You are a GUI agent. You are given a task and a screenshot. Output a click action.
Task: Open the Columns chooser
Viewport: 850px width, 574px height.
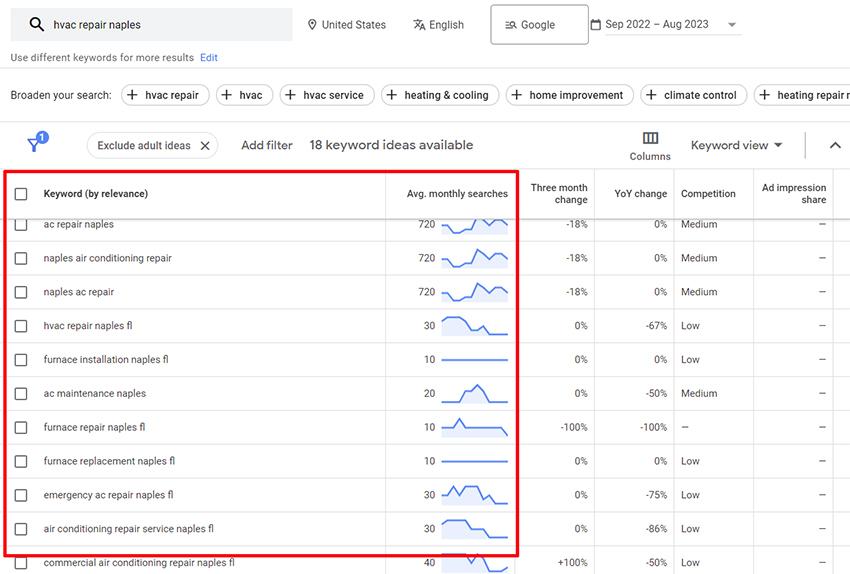[x=650, y=146]
